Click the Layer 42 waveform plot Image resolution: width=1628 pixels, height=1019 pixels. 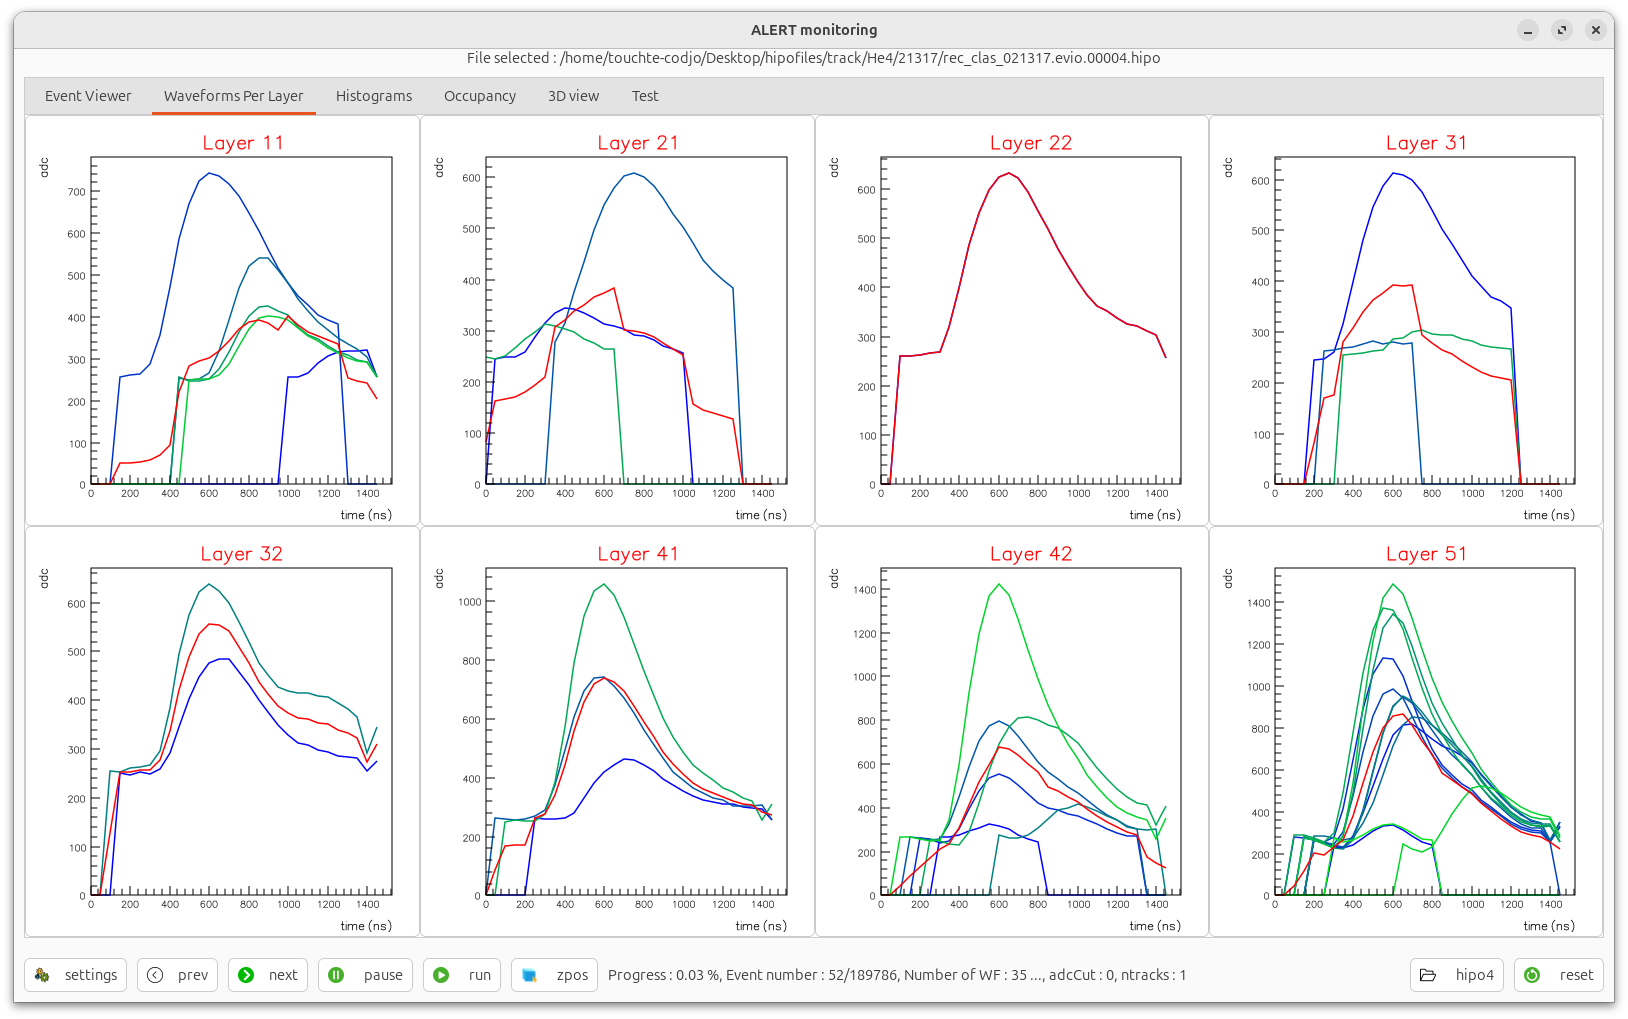point(1031,731)
